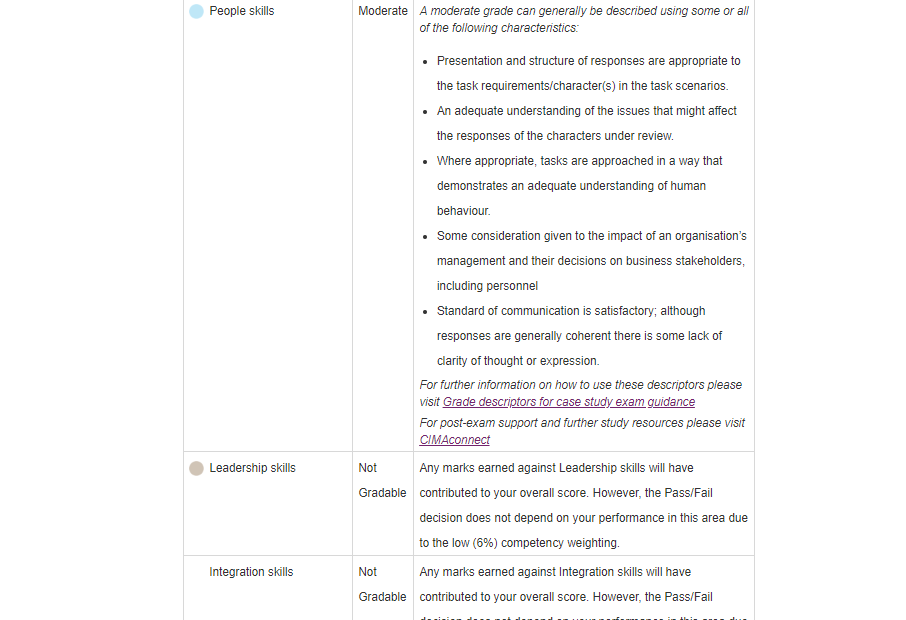Click the beige circle beside Leadership skills
Viewport: 906px width, 620px height.
click(196, 468)
